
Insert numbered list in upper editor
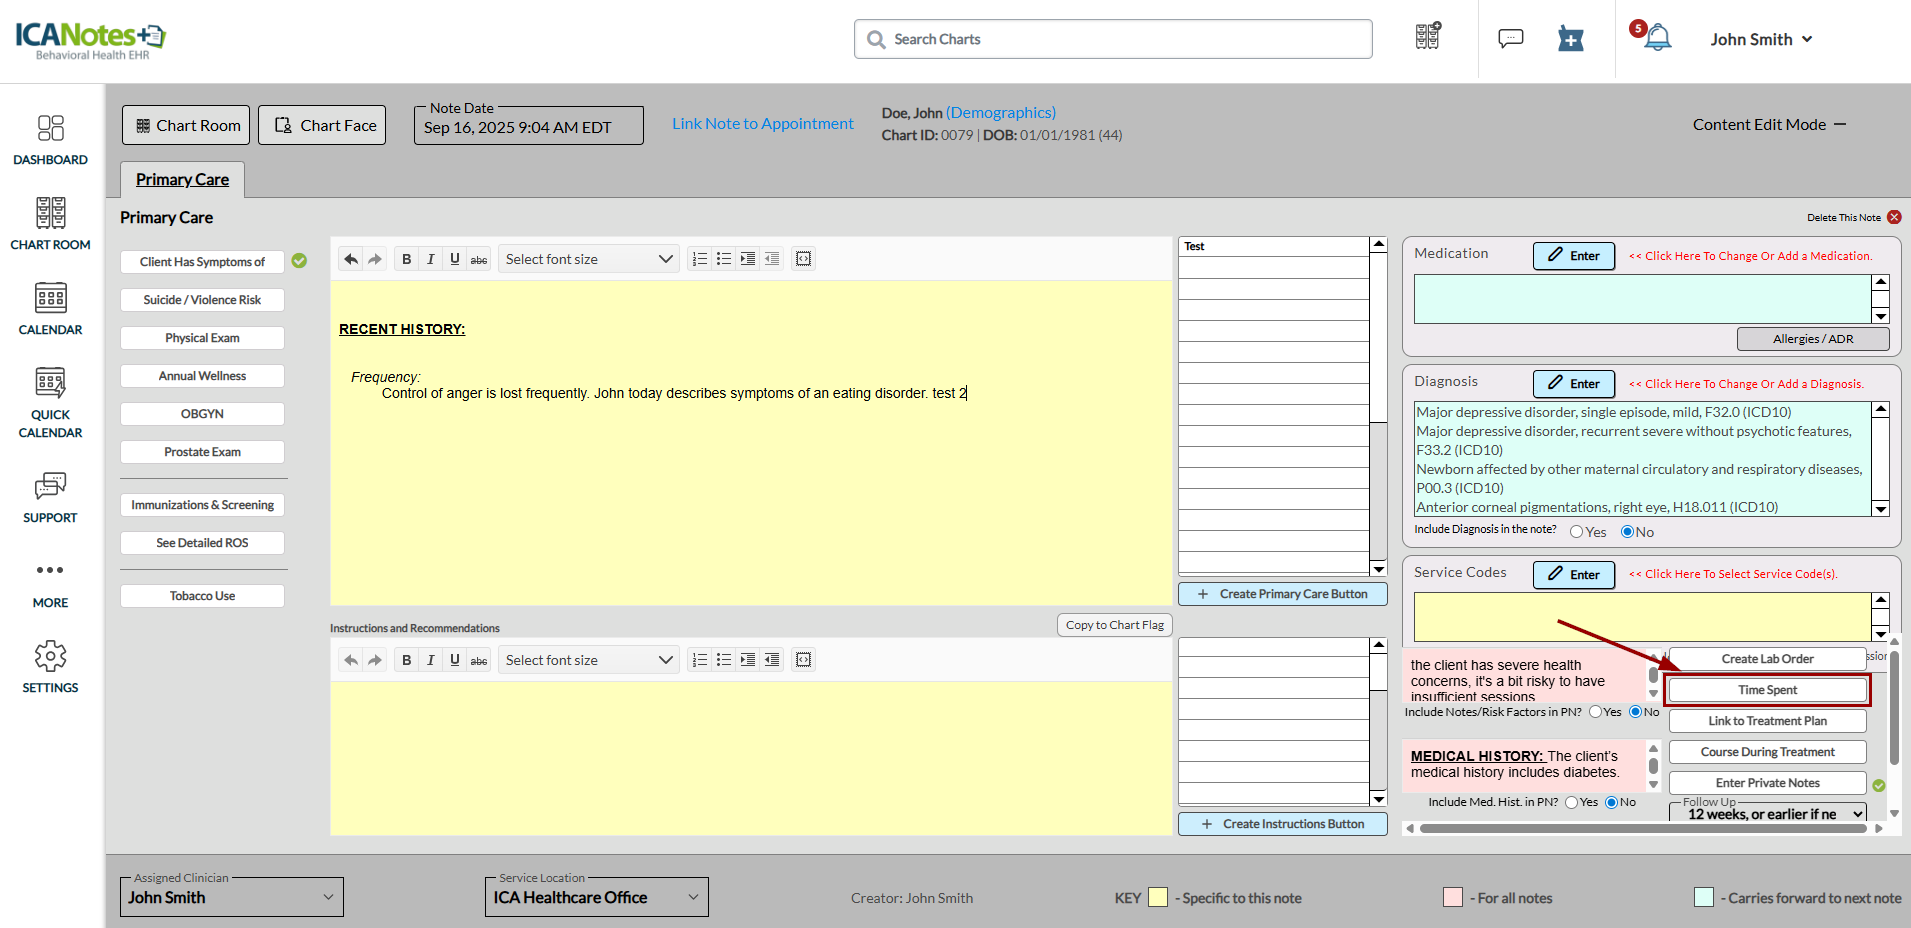[699, 259]
